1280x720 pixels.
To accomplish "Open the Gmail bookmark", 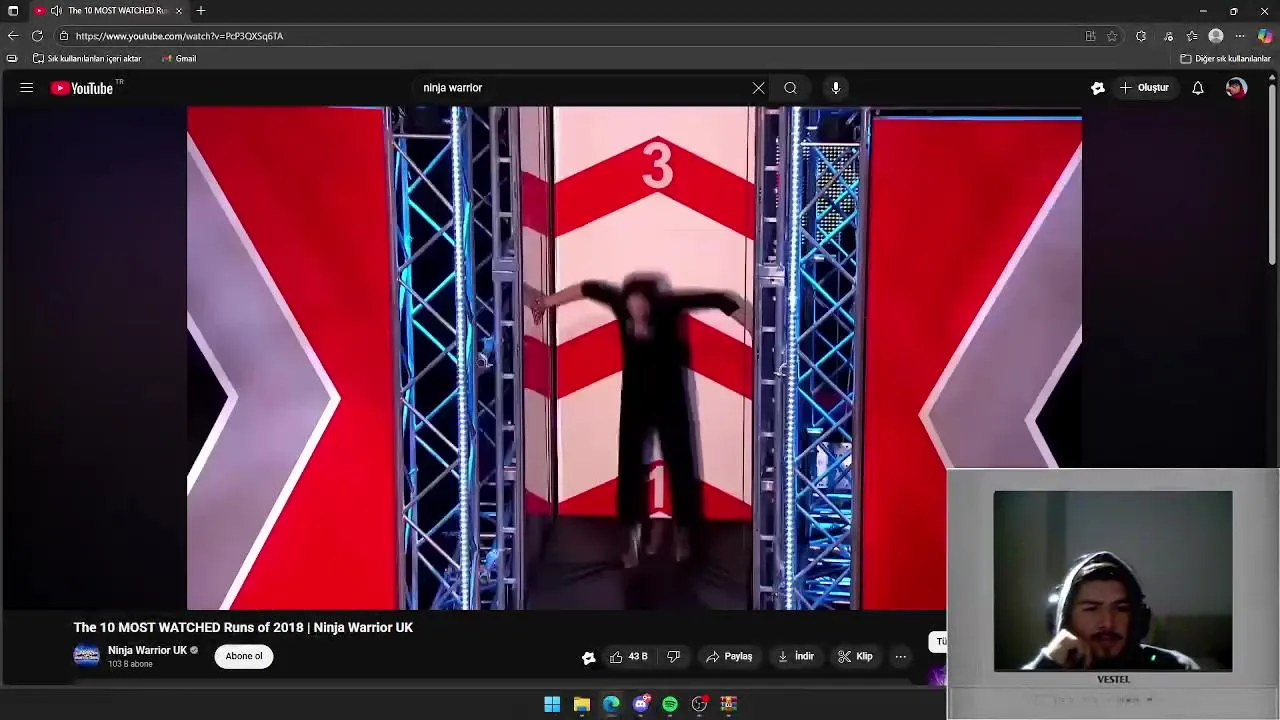I will tap(179, 59).
